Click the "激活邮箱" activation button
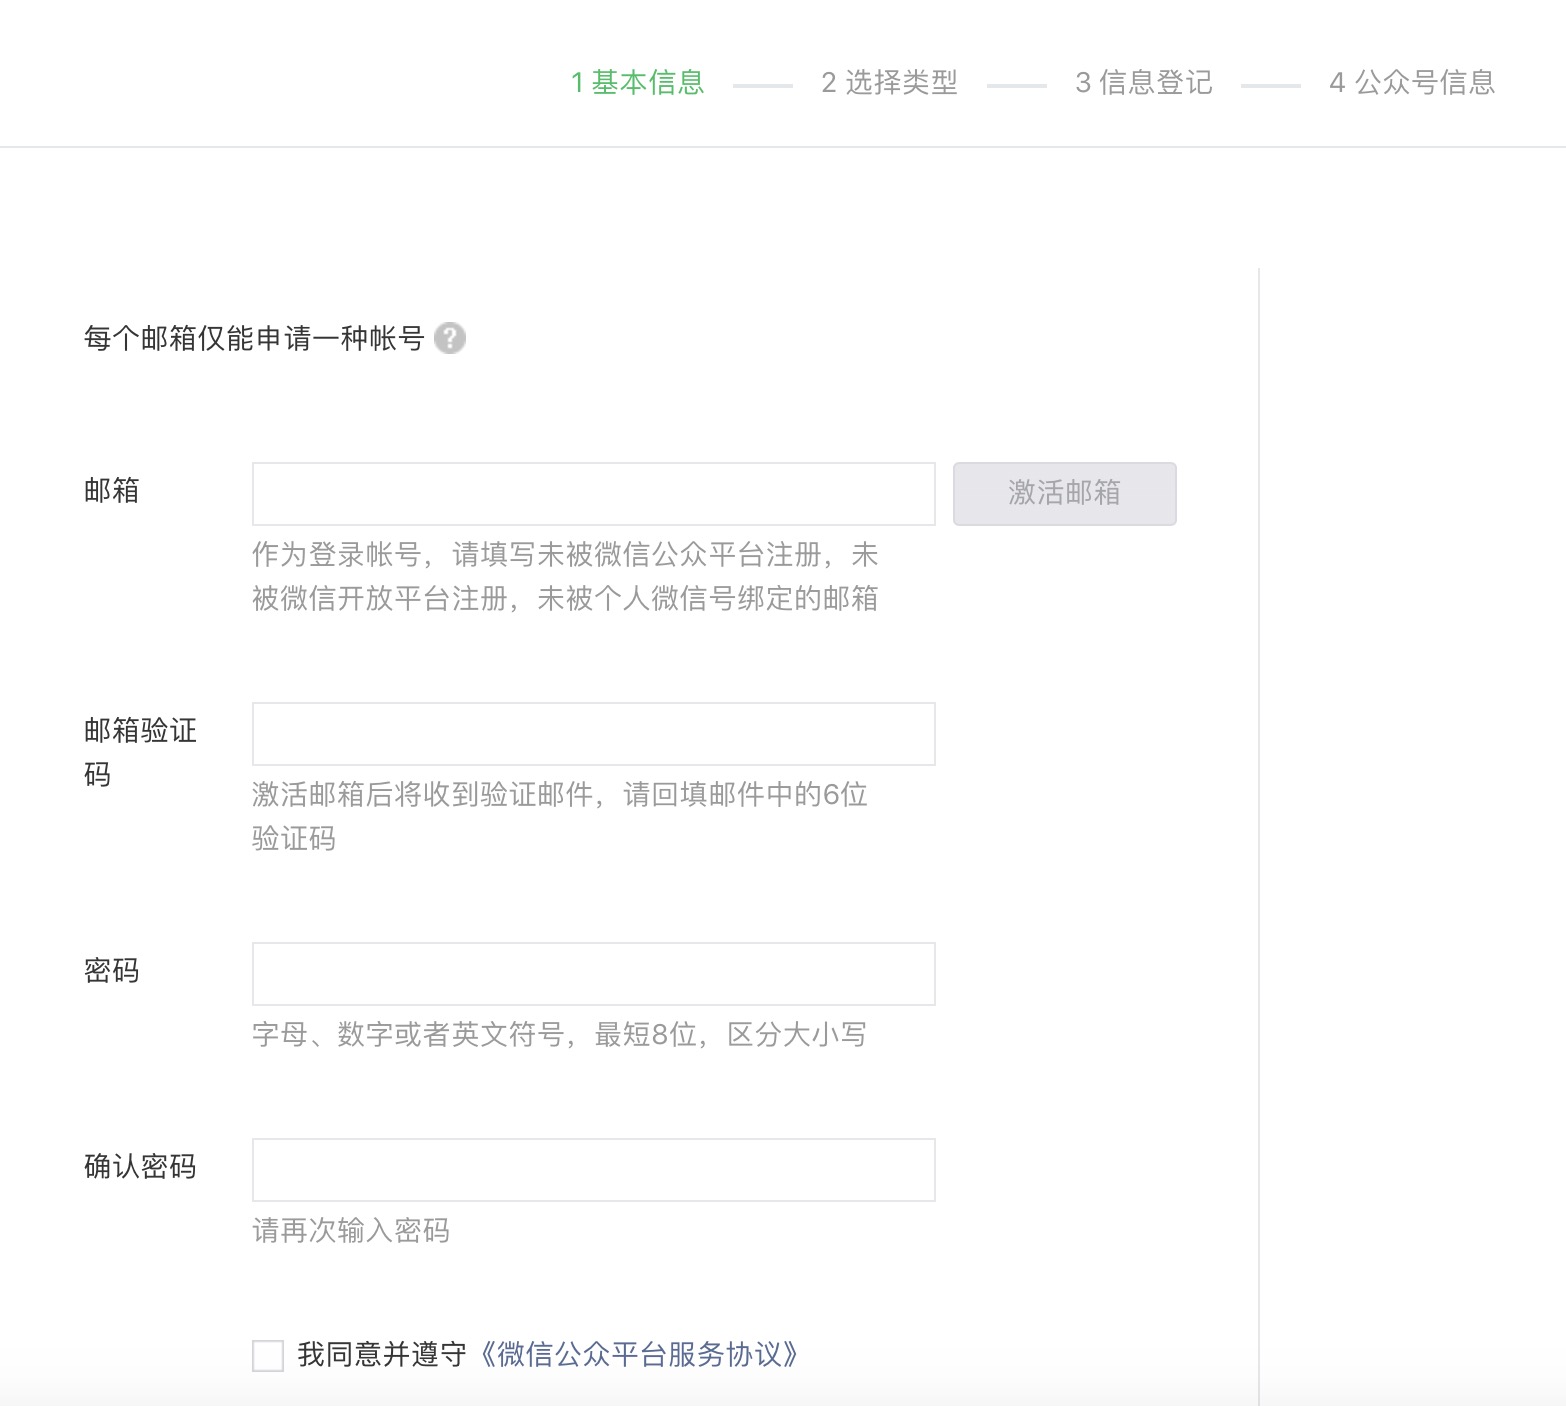This screenshot has height=1406, width=1566. coord(1063,493)
